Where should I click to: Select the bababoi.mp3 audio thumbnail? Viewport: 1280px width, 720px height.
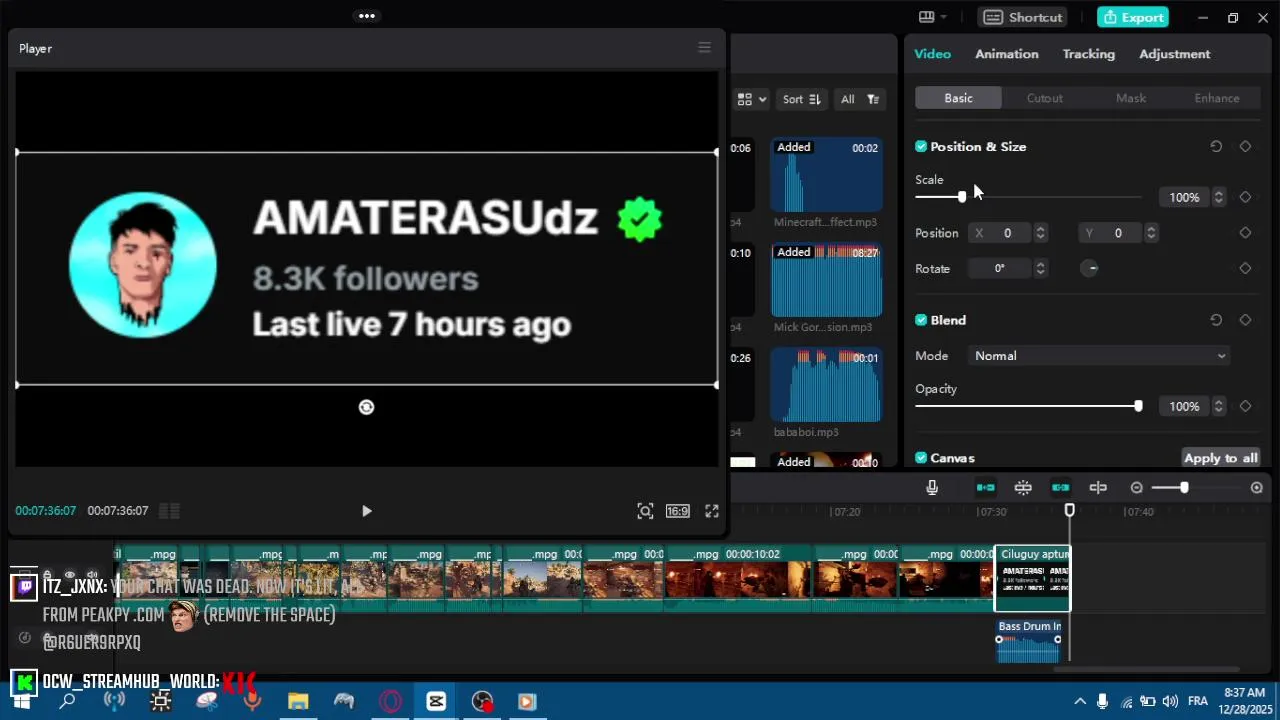(826, 385)
